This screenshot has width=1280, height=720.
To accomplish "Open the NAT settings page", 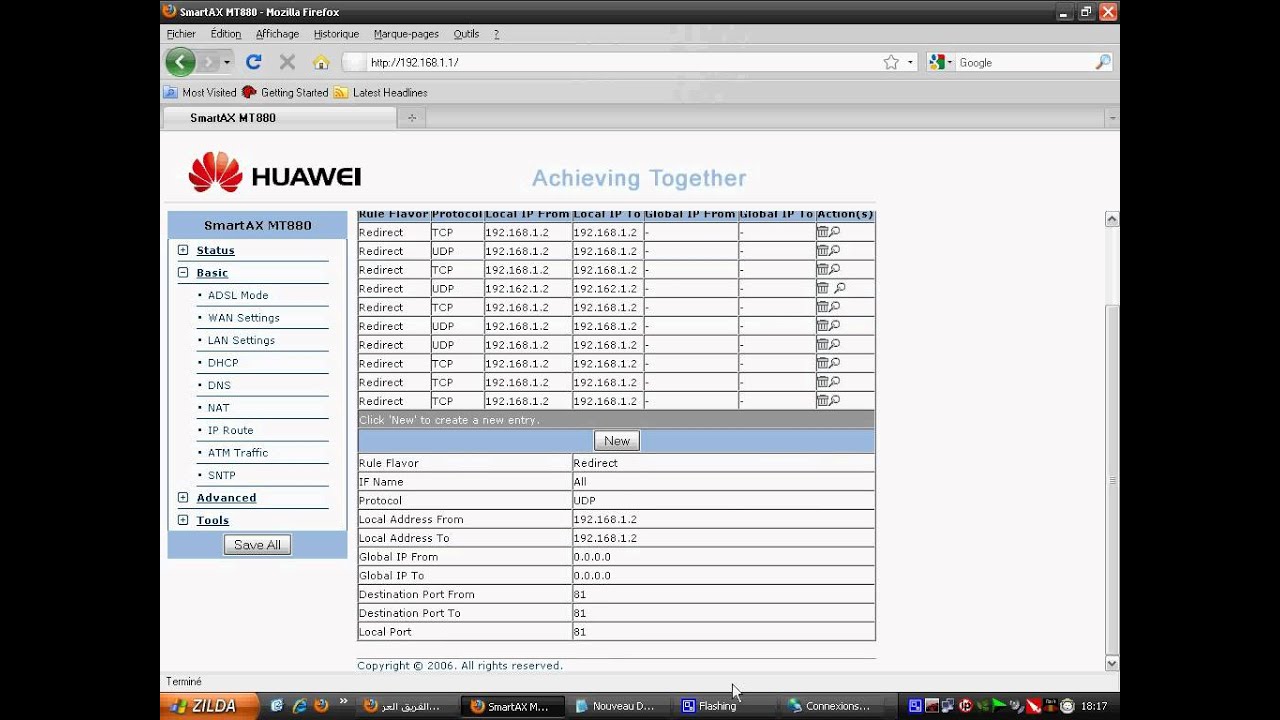I will click(x=219, y=408).
